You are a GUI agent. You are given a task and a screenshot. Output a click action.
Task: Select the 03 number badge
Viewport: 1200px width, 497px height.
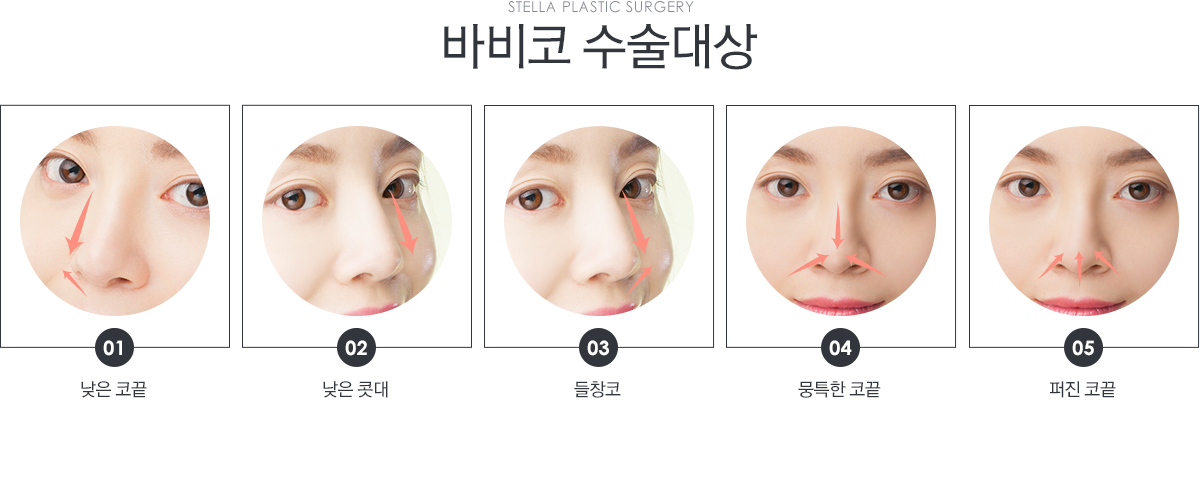598,348
